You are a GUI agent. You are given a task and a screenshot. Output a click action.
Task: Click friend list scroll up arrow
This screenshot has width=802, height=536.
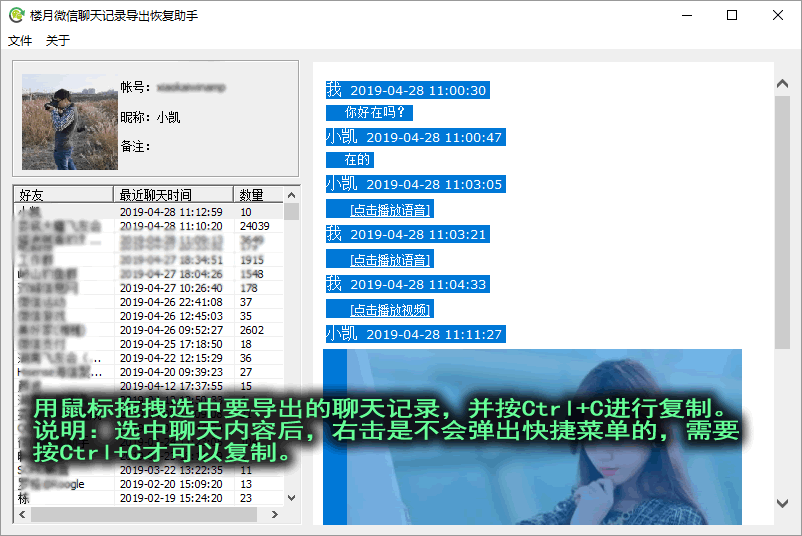292,195
